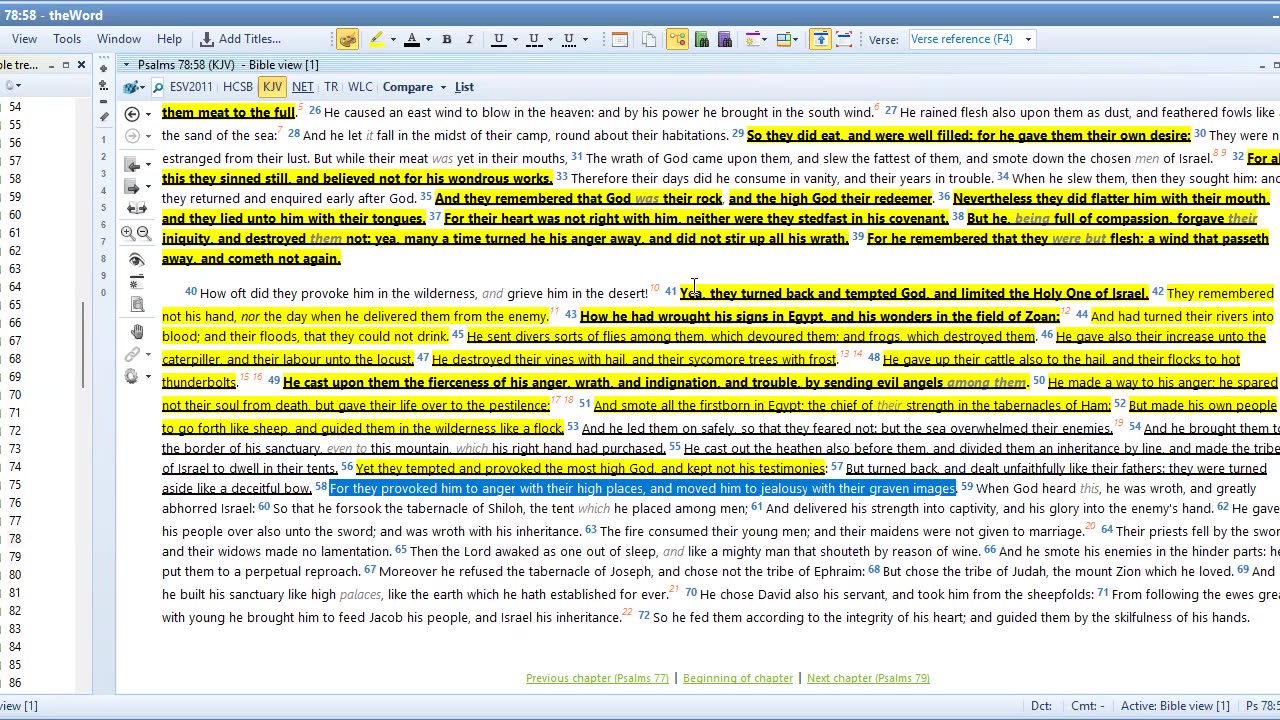Open the View menu
This screenshot has height=720, width=1280.
[x=24, y=39]
